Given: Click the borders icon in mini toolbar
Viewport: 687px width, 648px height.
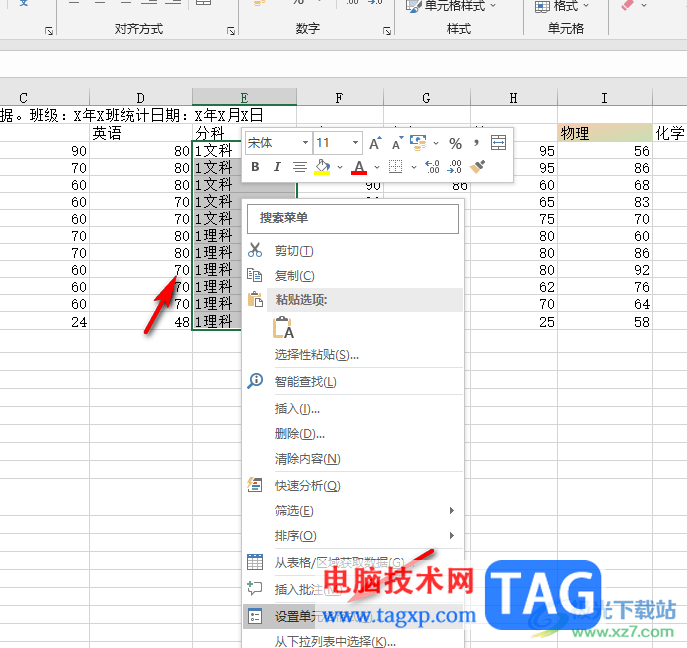Looking at the screenshot, I should coord(396,167).
